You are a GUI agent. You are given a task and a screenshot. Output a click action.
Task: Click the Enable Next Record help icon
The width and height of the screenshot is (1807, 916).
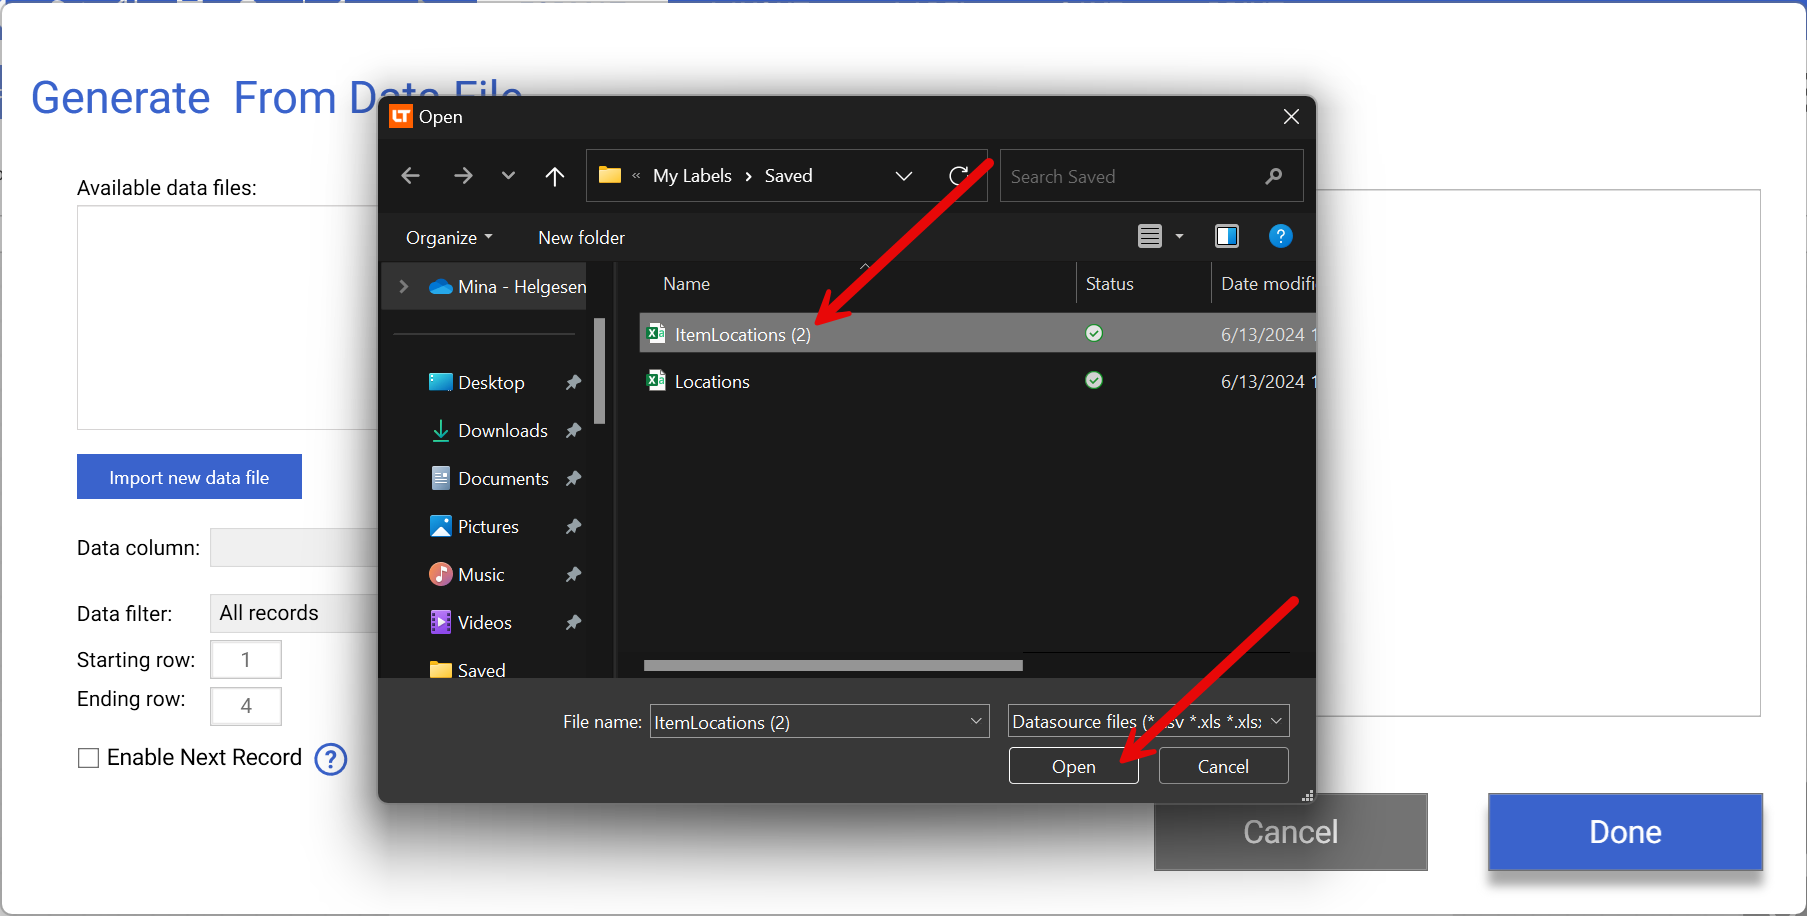pyautogui.click(x=330, y=759)
